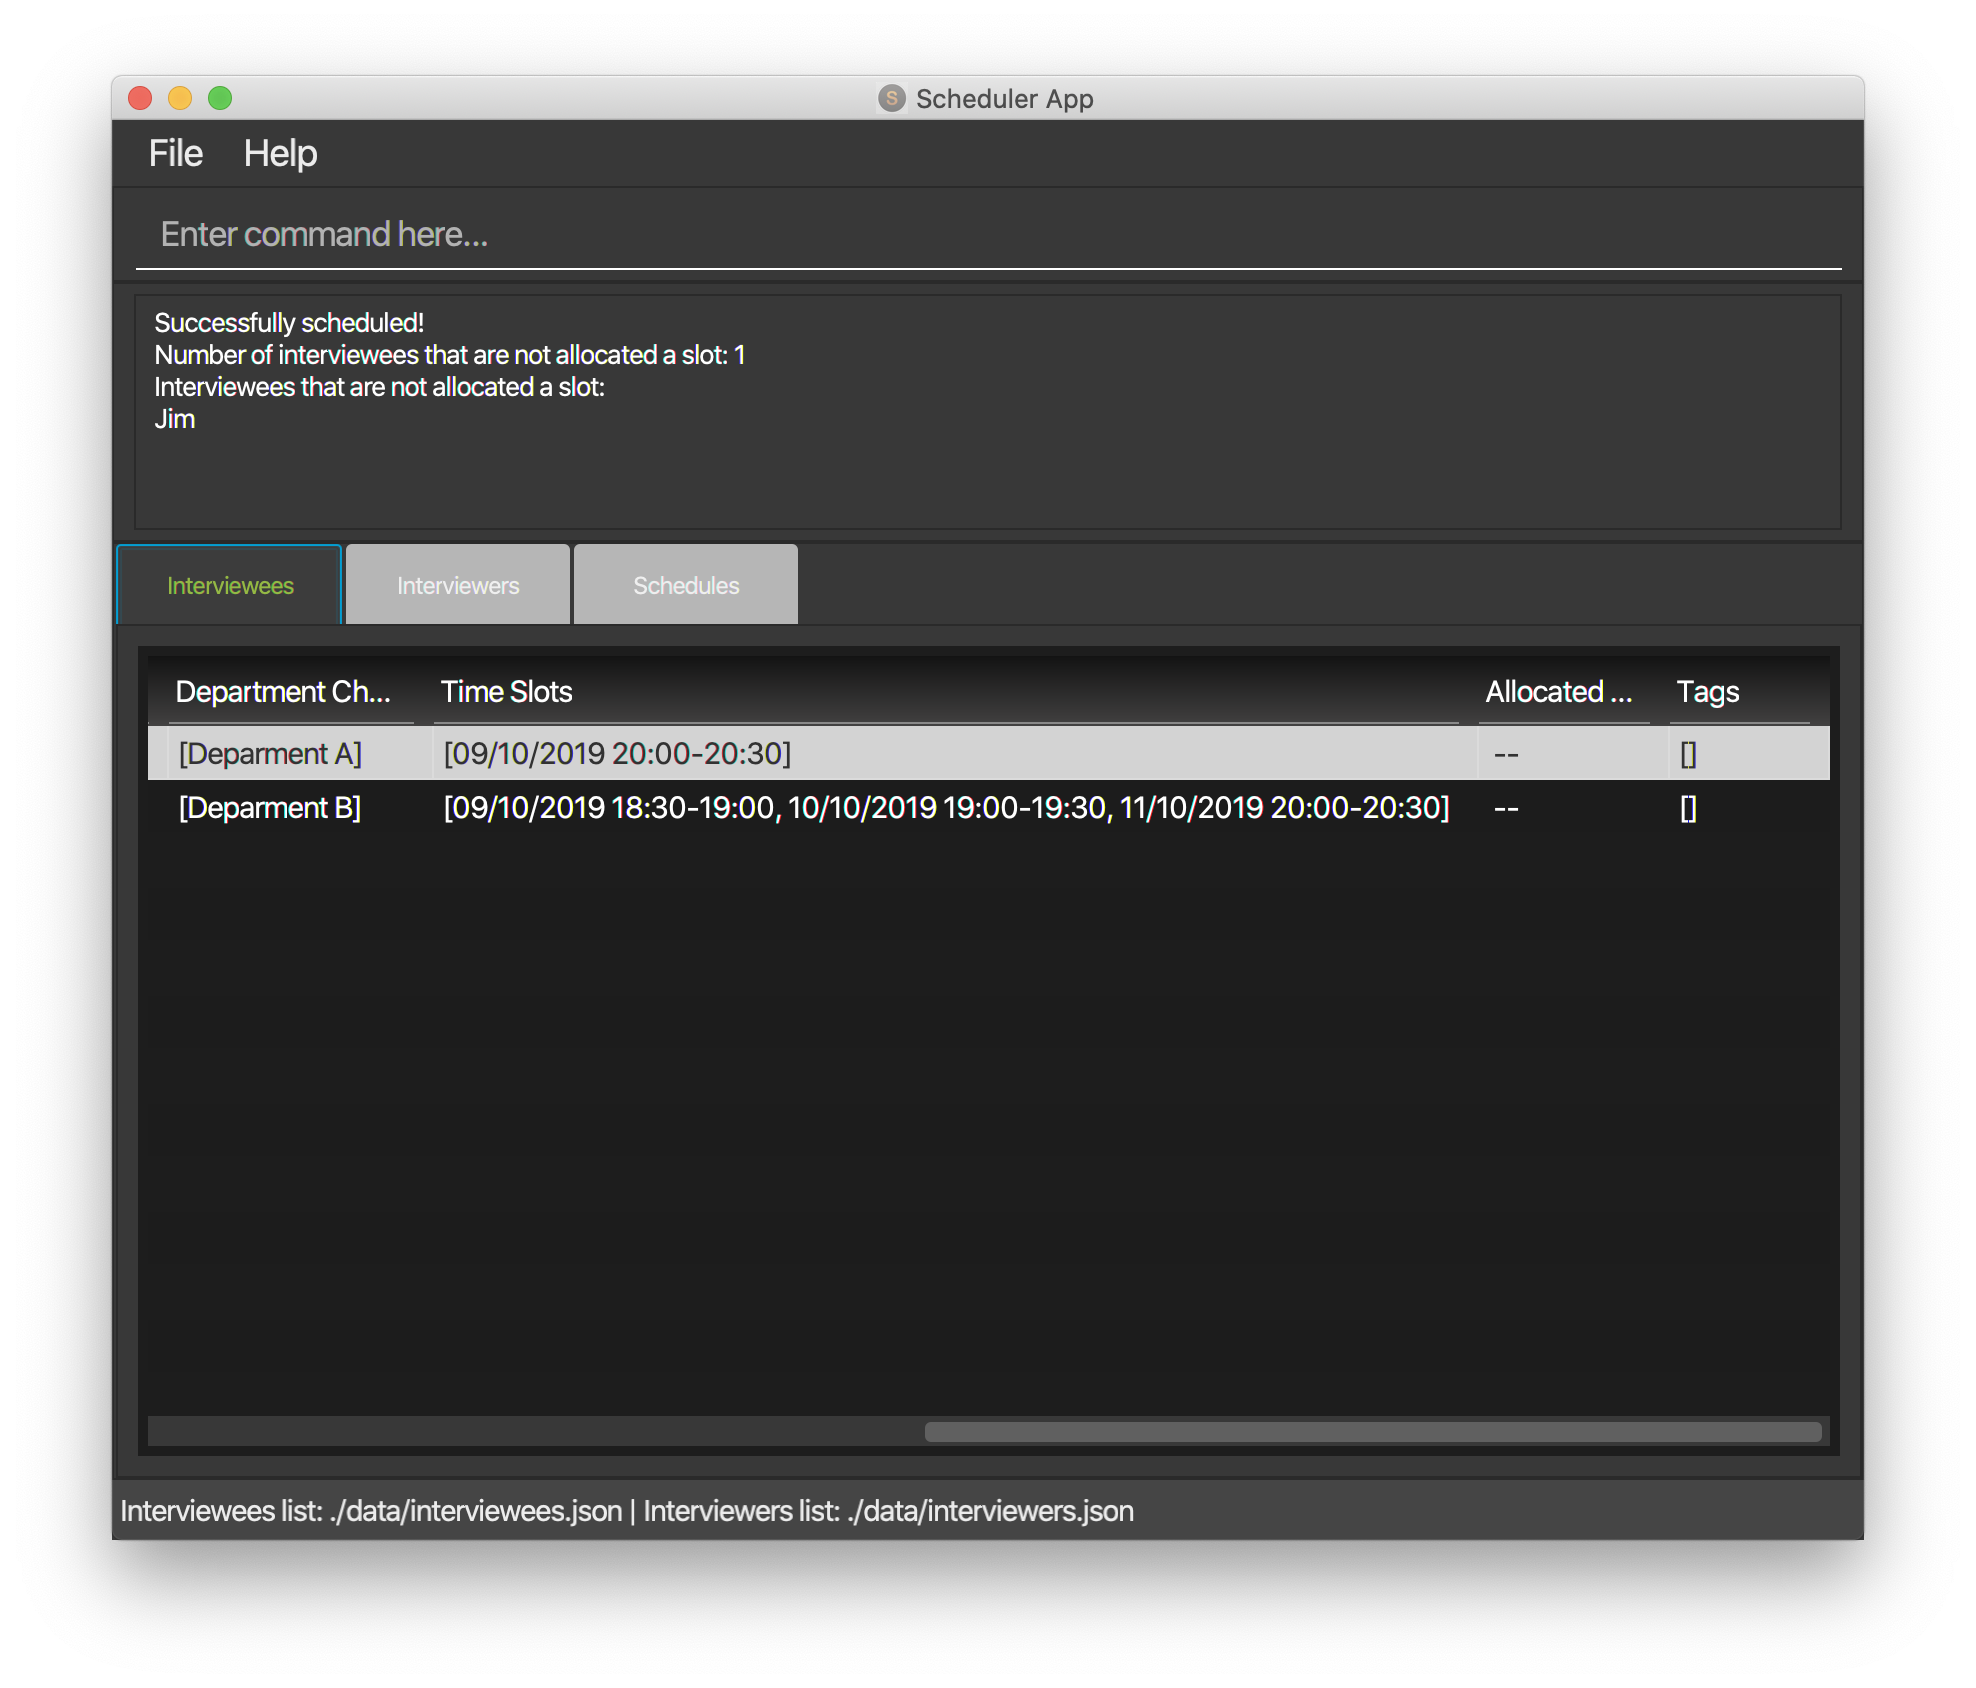Screen dimensions: 1976x1688
Task: Click the result message display box
Action: coord(986,412)
